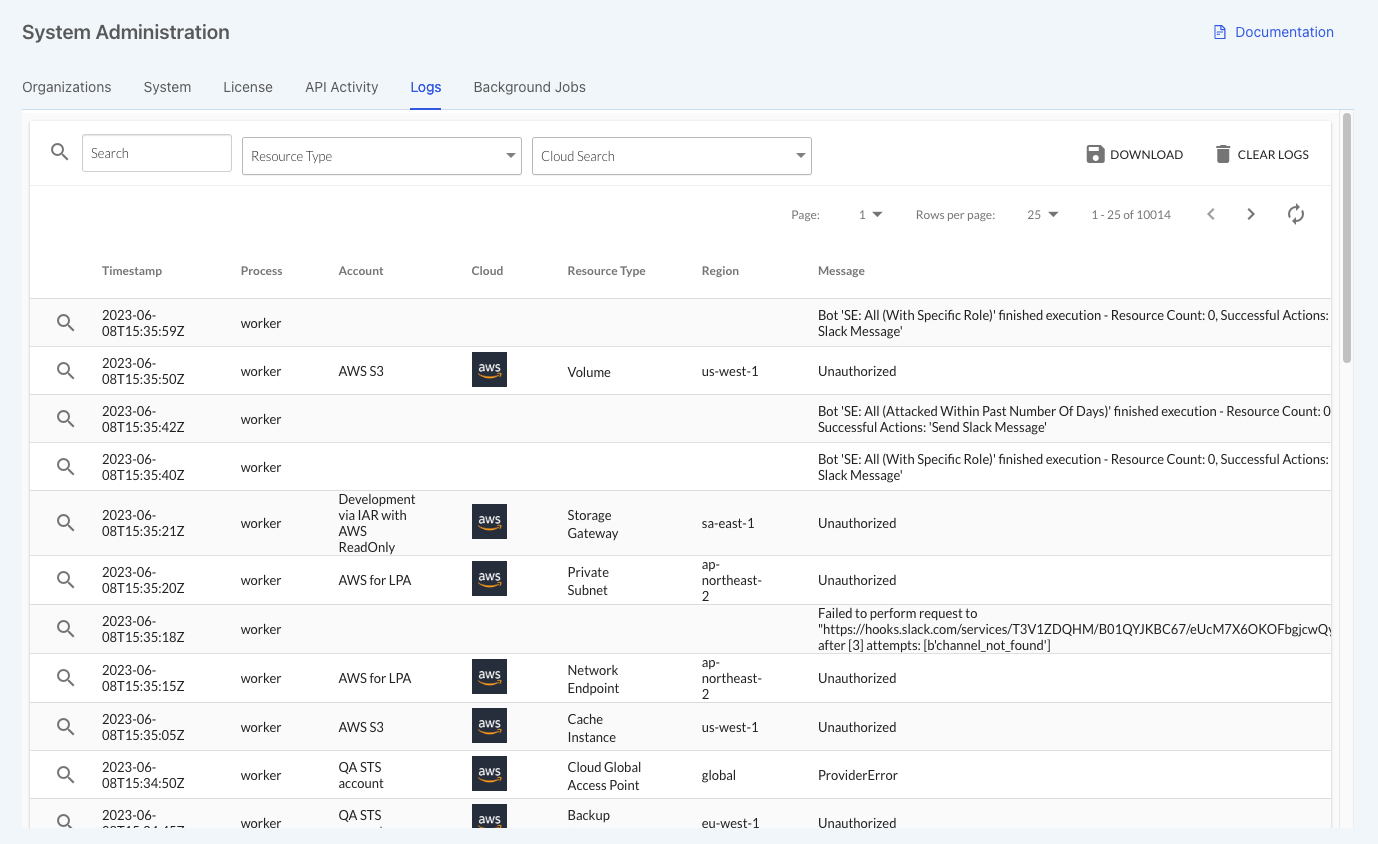Click the refresh logs icon
This screenshot has height=844, width=1378.
[1296, 214]
